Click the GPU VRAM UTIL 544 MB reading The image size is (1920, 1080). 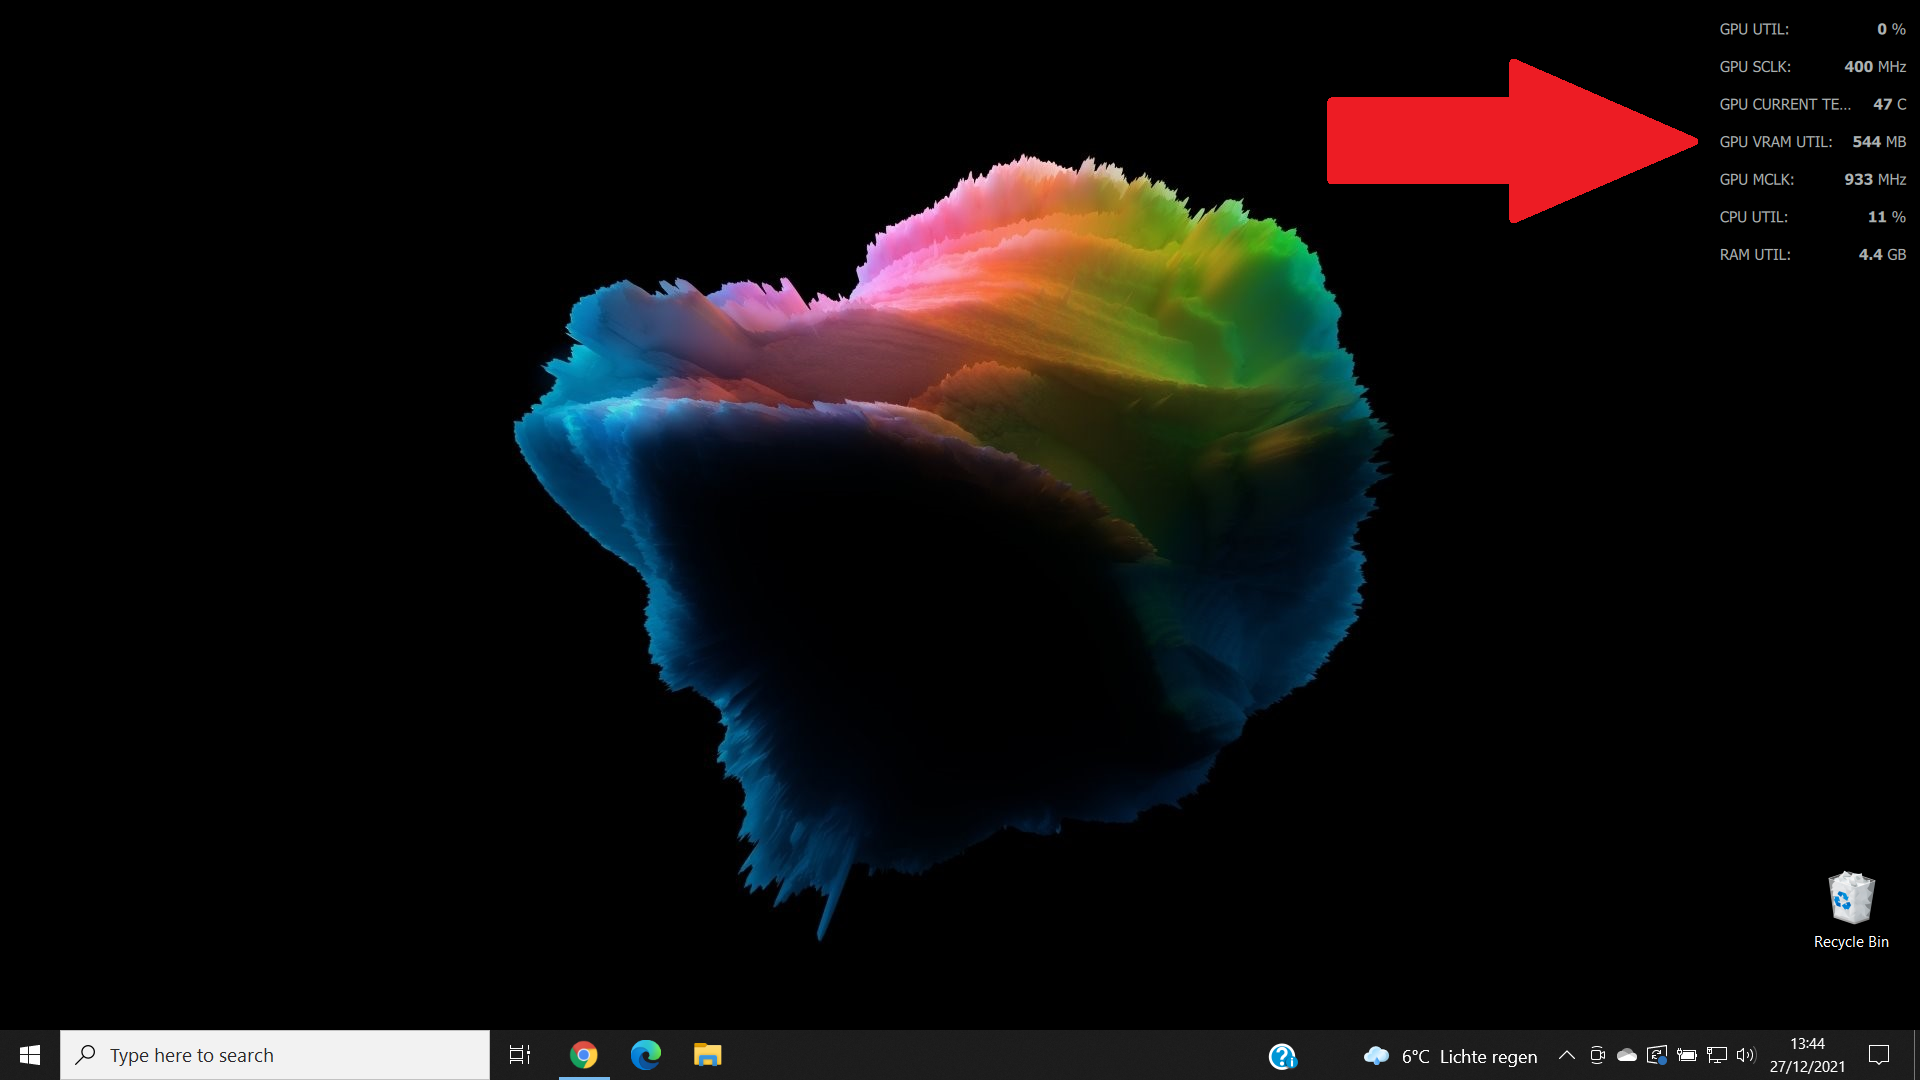click(x=1812, y=142)
